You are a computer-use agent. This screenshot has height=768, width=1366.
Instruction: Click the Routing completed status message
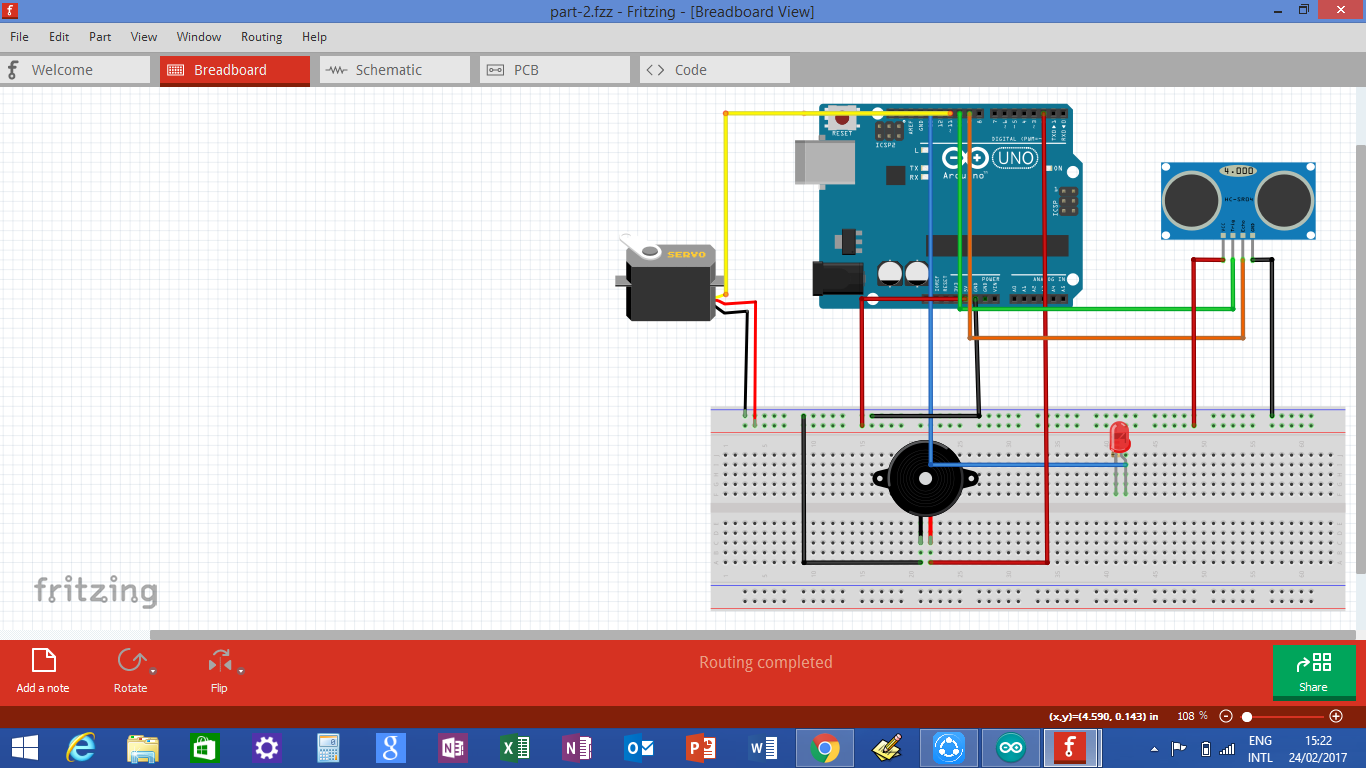765,661
